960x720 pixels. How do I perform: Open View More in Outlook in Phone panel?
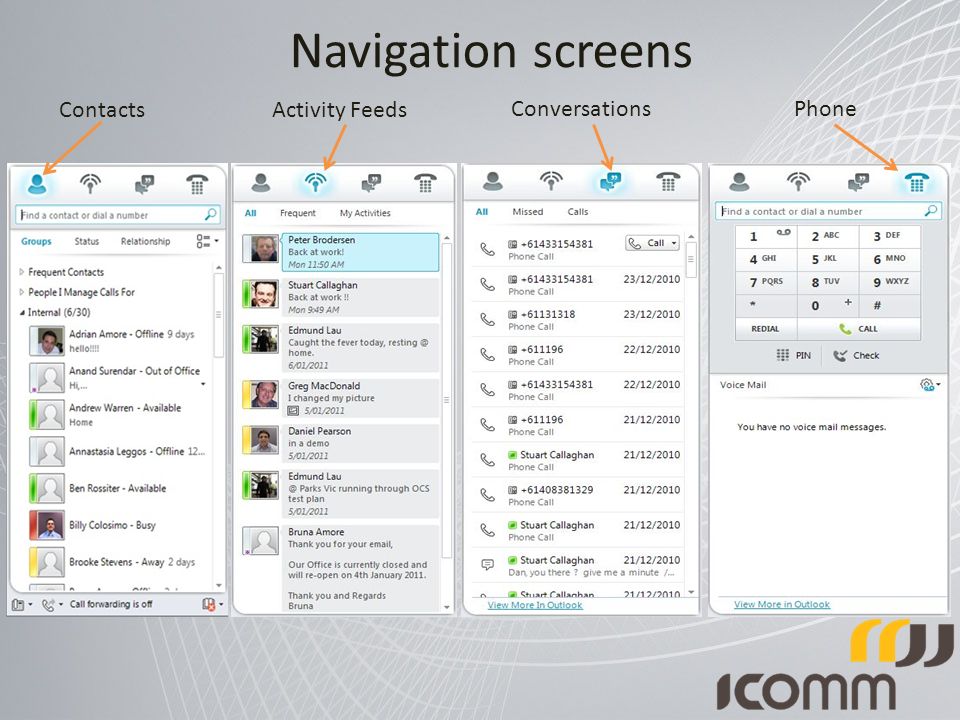782,604
